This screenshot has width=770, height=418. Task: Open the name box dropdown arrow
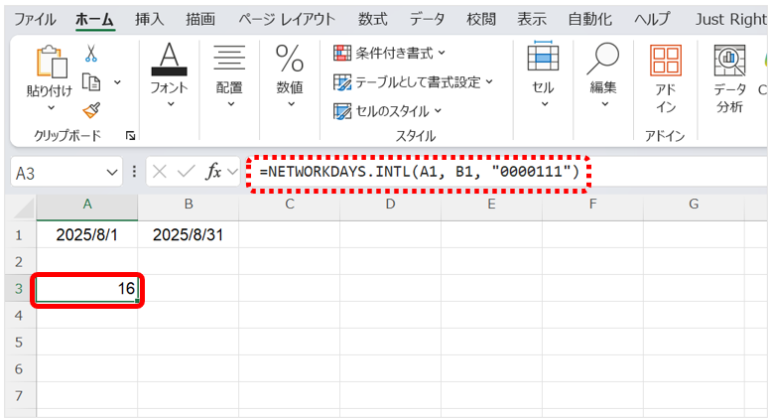click(x=112, y=172)
